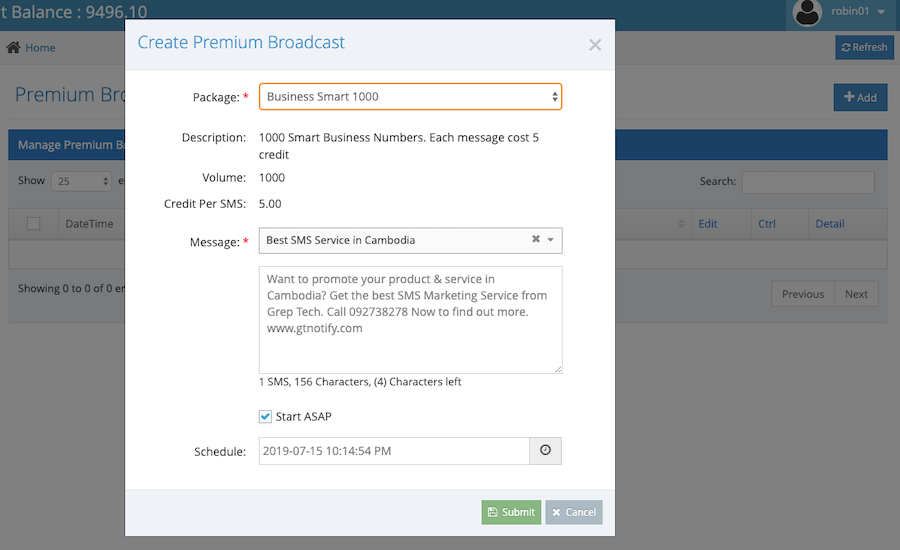Click into the message text area

410,320
